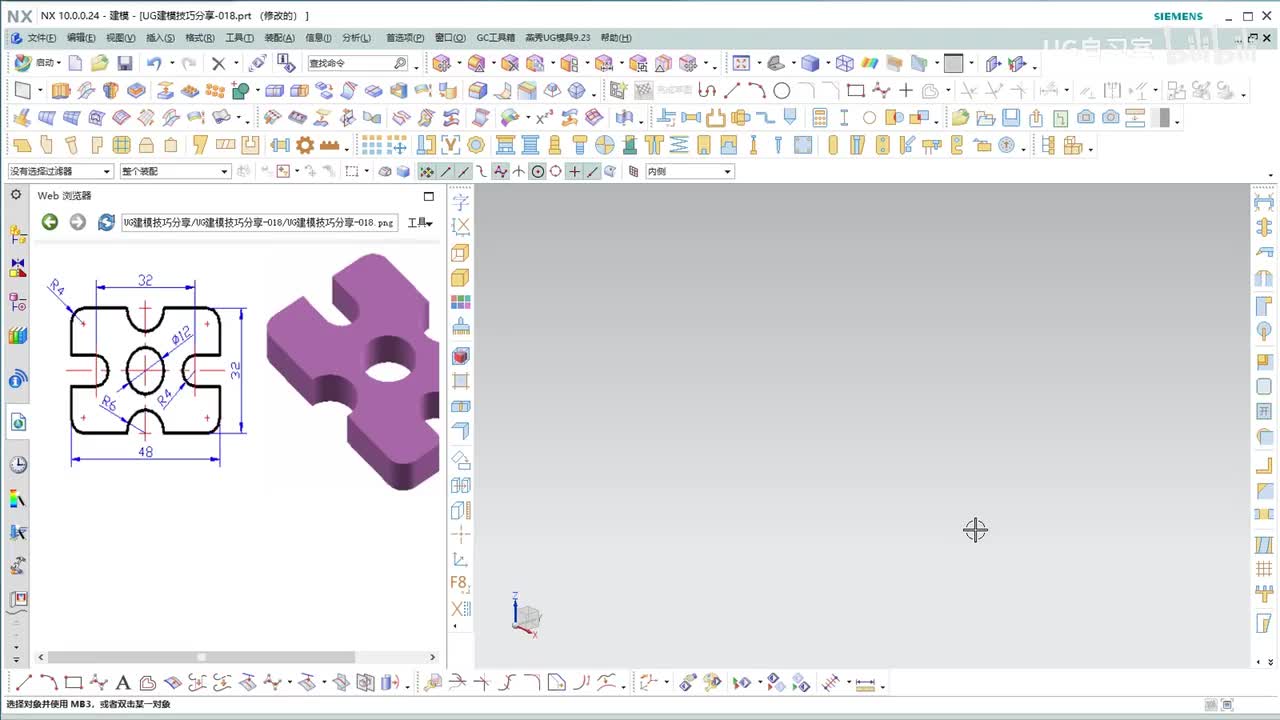Screen dimensions: 1280x720
Task: Undo the last action
Action: tap(153, 63)
